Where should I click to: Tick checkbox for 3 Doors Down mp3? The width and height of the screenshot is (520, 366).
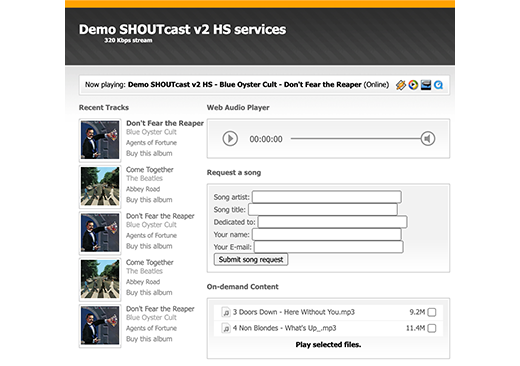tap(432, 312)
